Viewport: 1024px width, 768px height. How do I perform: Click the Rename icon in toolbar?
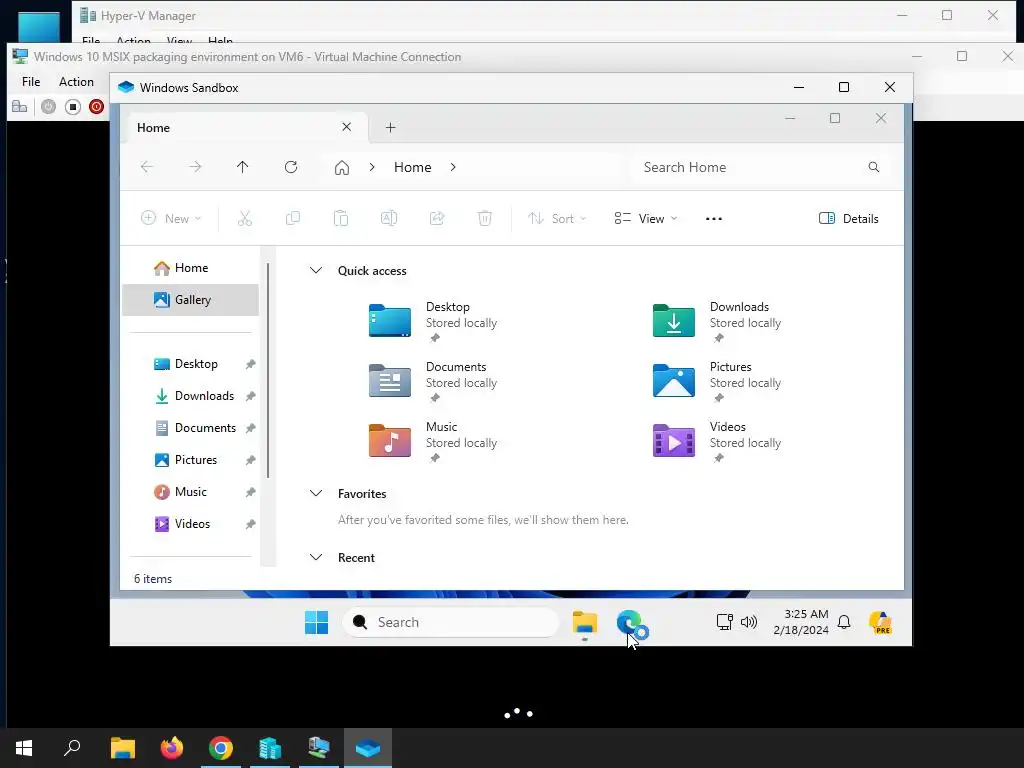(x=389, y=218)
